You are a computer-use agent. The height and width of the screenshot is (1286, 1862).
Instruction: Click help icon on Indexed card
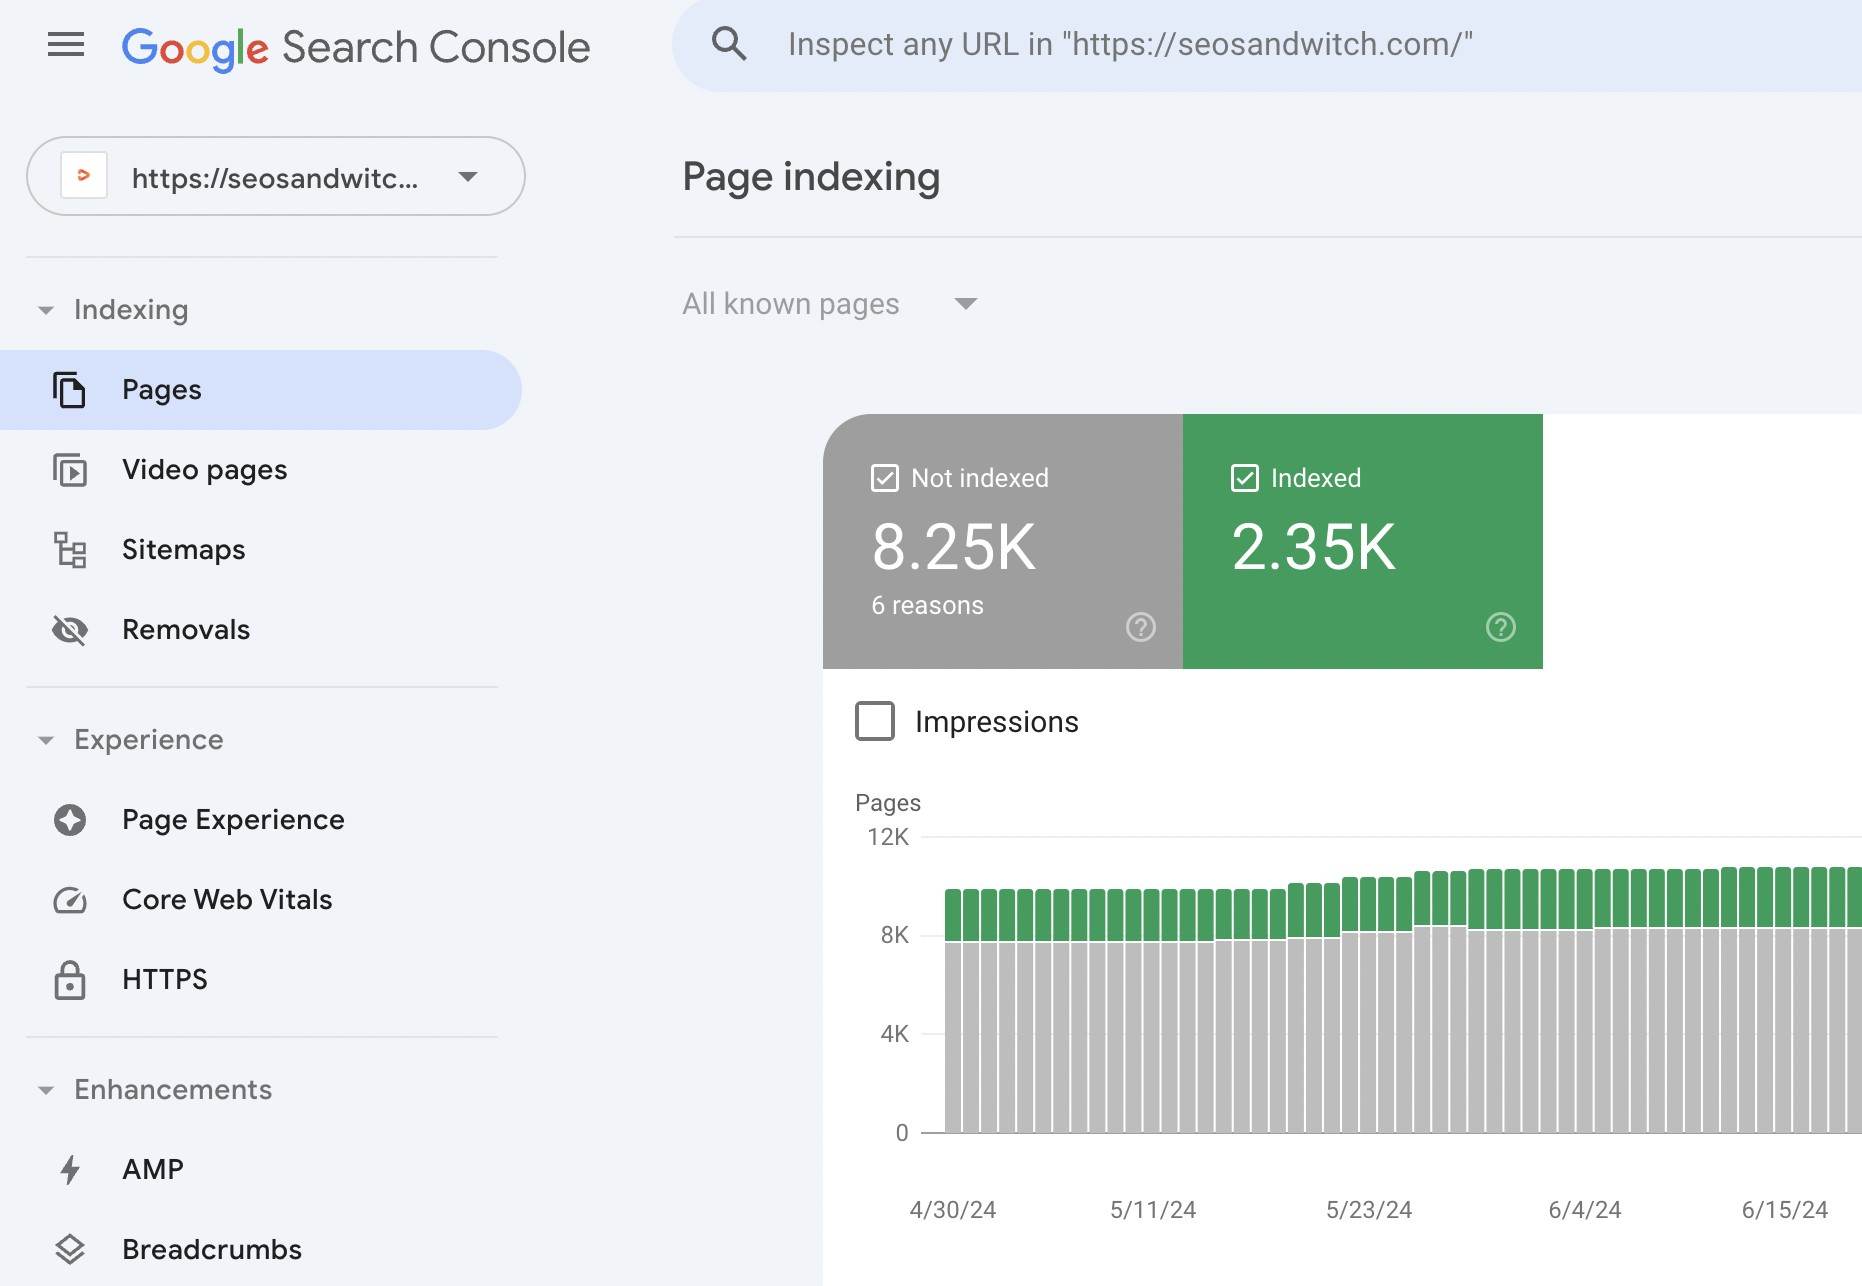pyautogui.click(x=1501, y=627)
